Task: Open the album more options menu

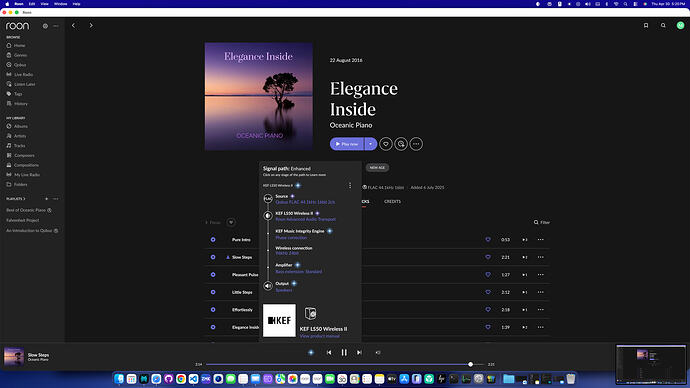Action: [x=416, y=144]
